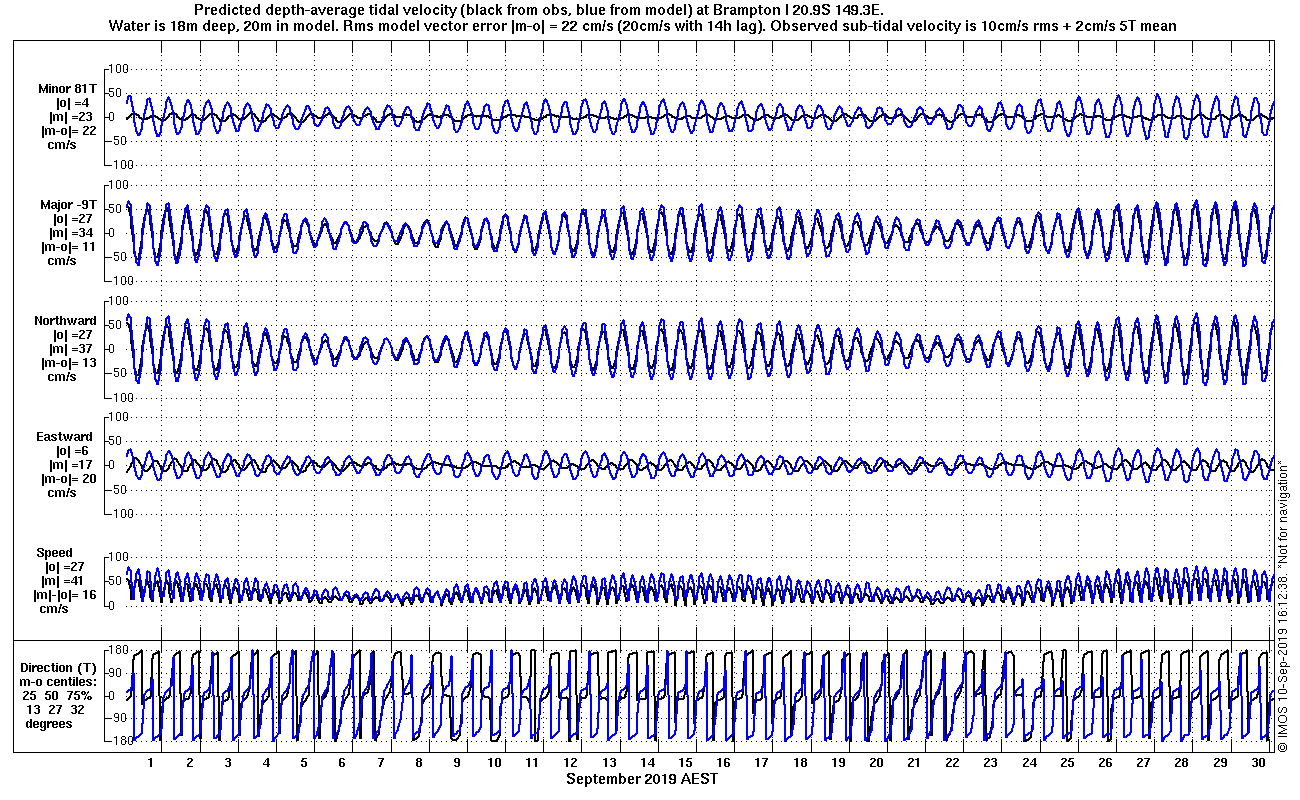Click the day 20 tick label
This screenshot has height=800, width=1300.
[877, 762]
